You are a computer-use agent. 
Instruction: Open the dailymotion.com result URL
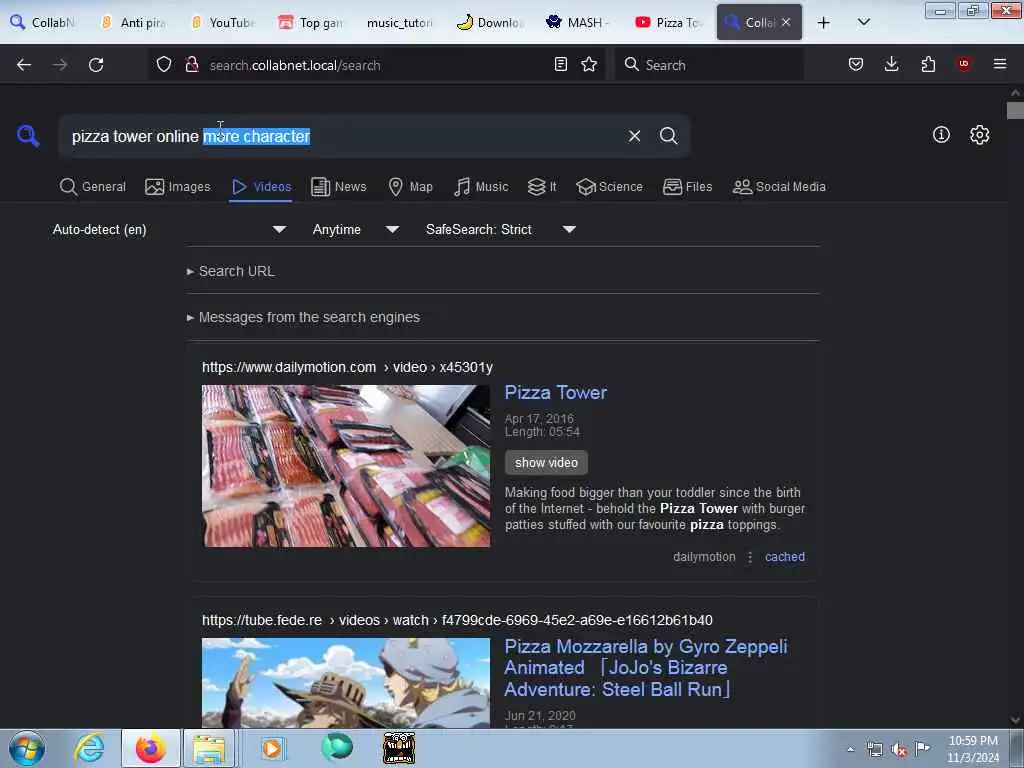point(347,367)
